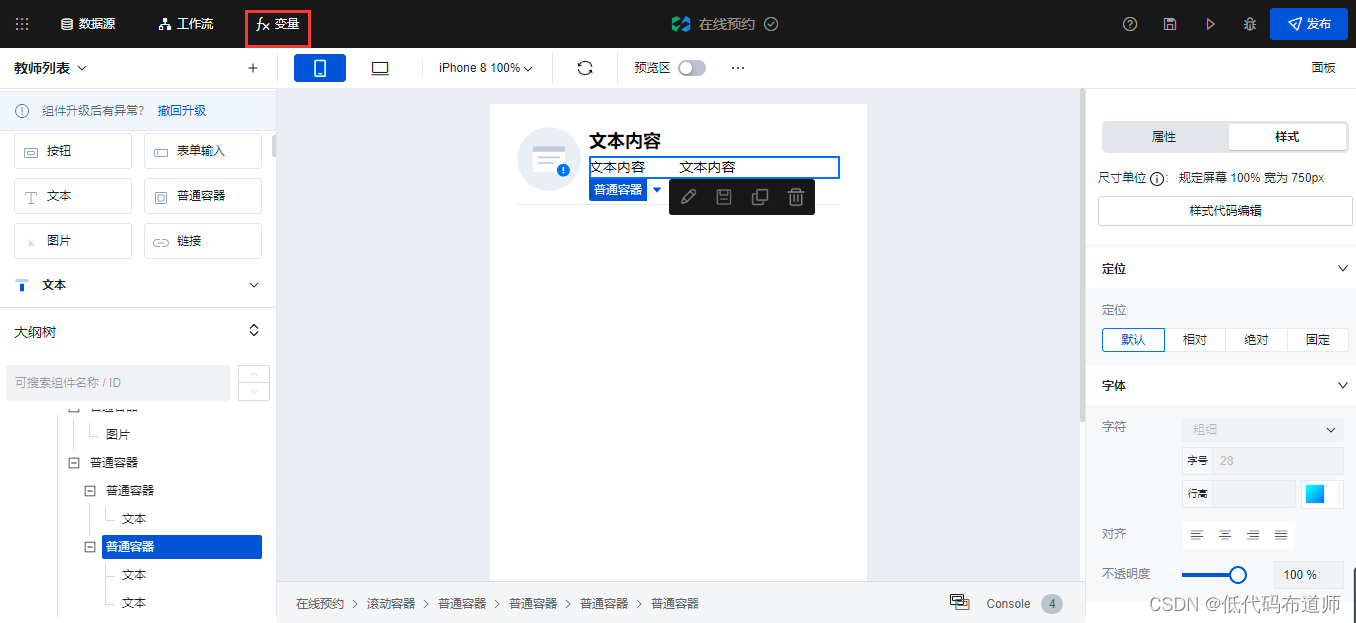Select the 普通容器 container component
Image resolution: width=1356 pixels, height=623 pixels.
pyautogui.click(x=203, y=196)
